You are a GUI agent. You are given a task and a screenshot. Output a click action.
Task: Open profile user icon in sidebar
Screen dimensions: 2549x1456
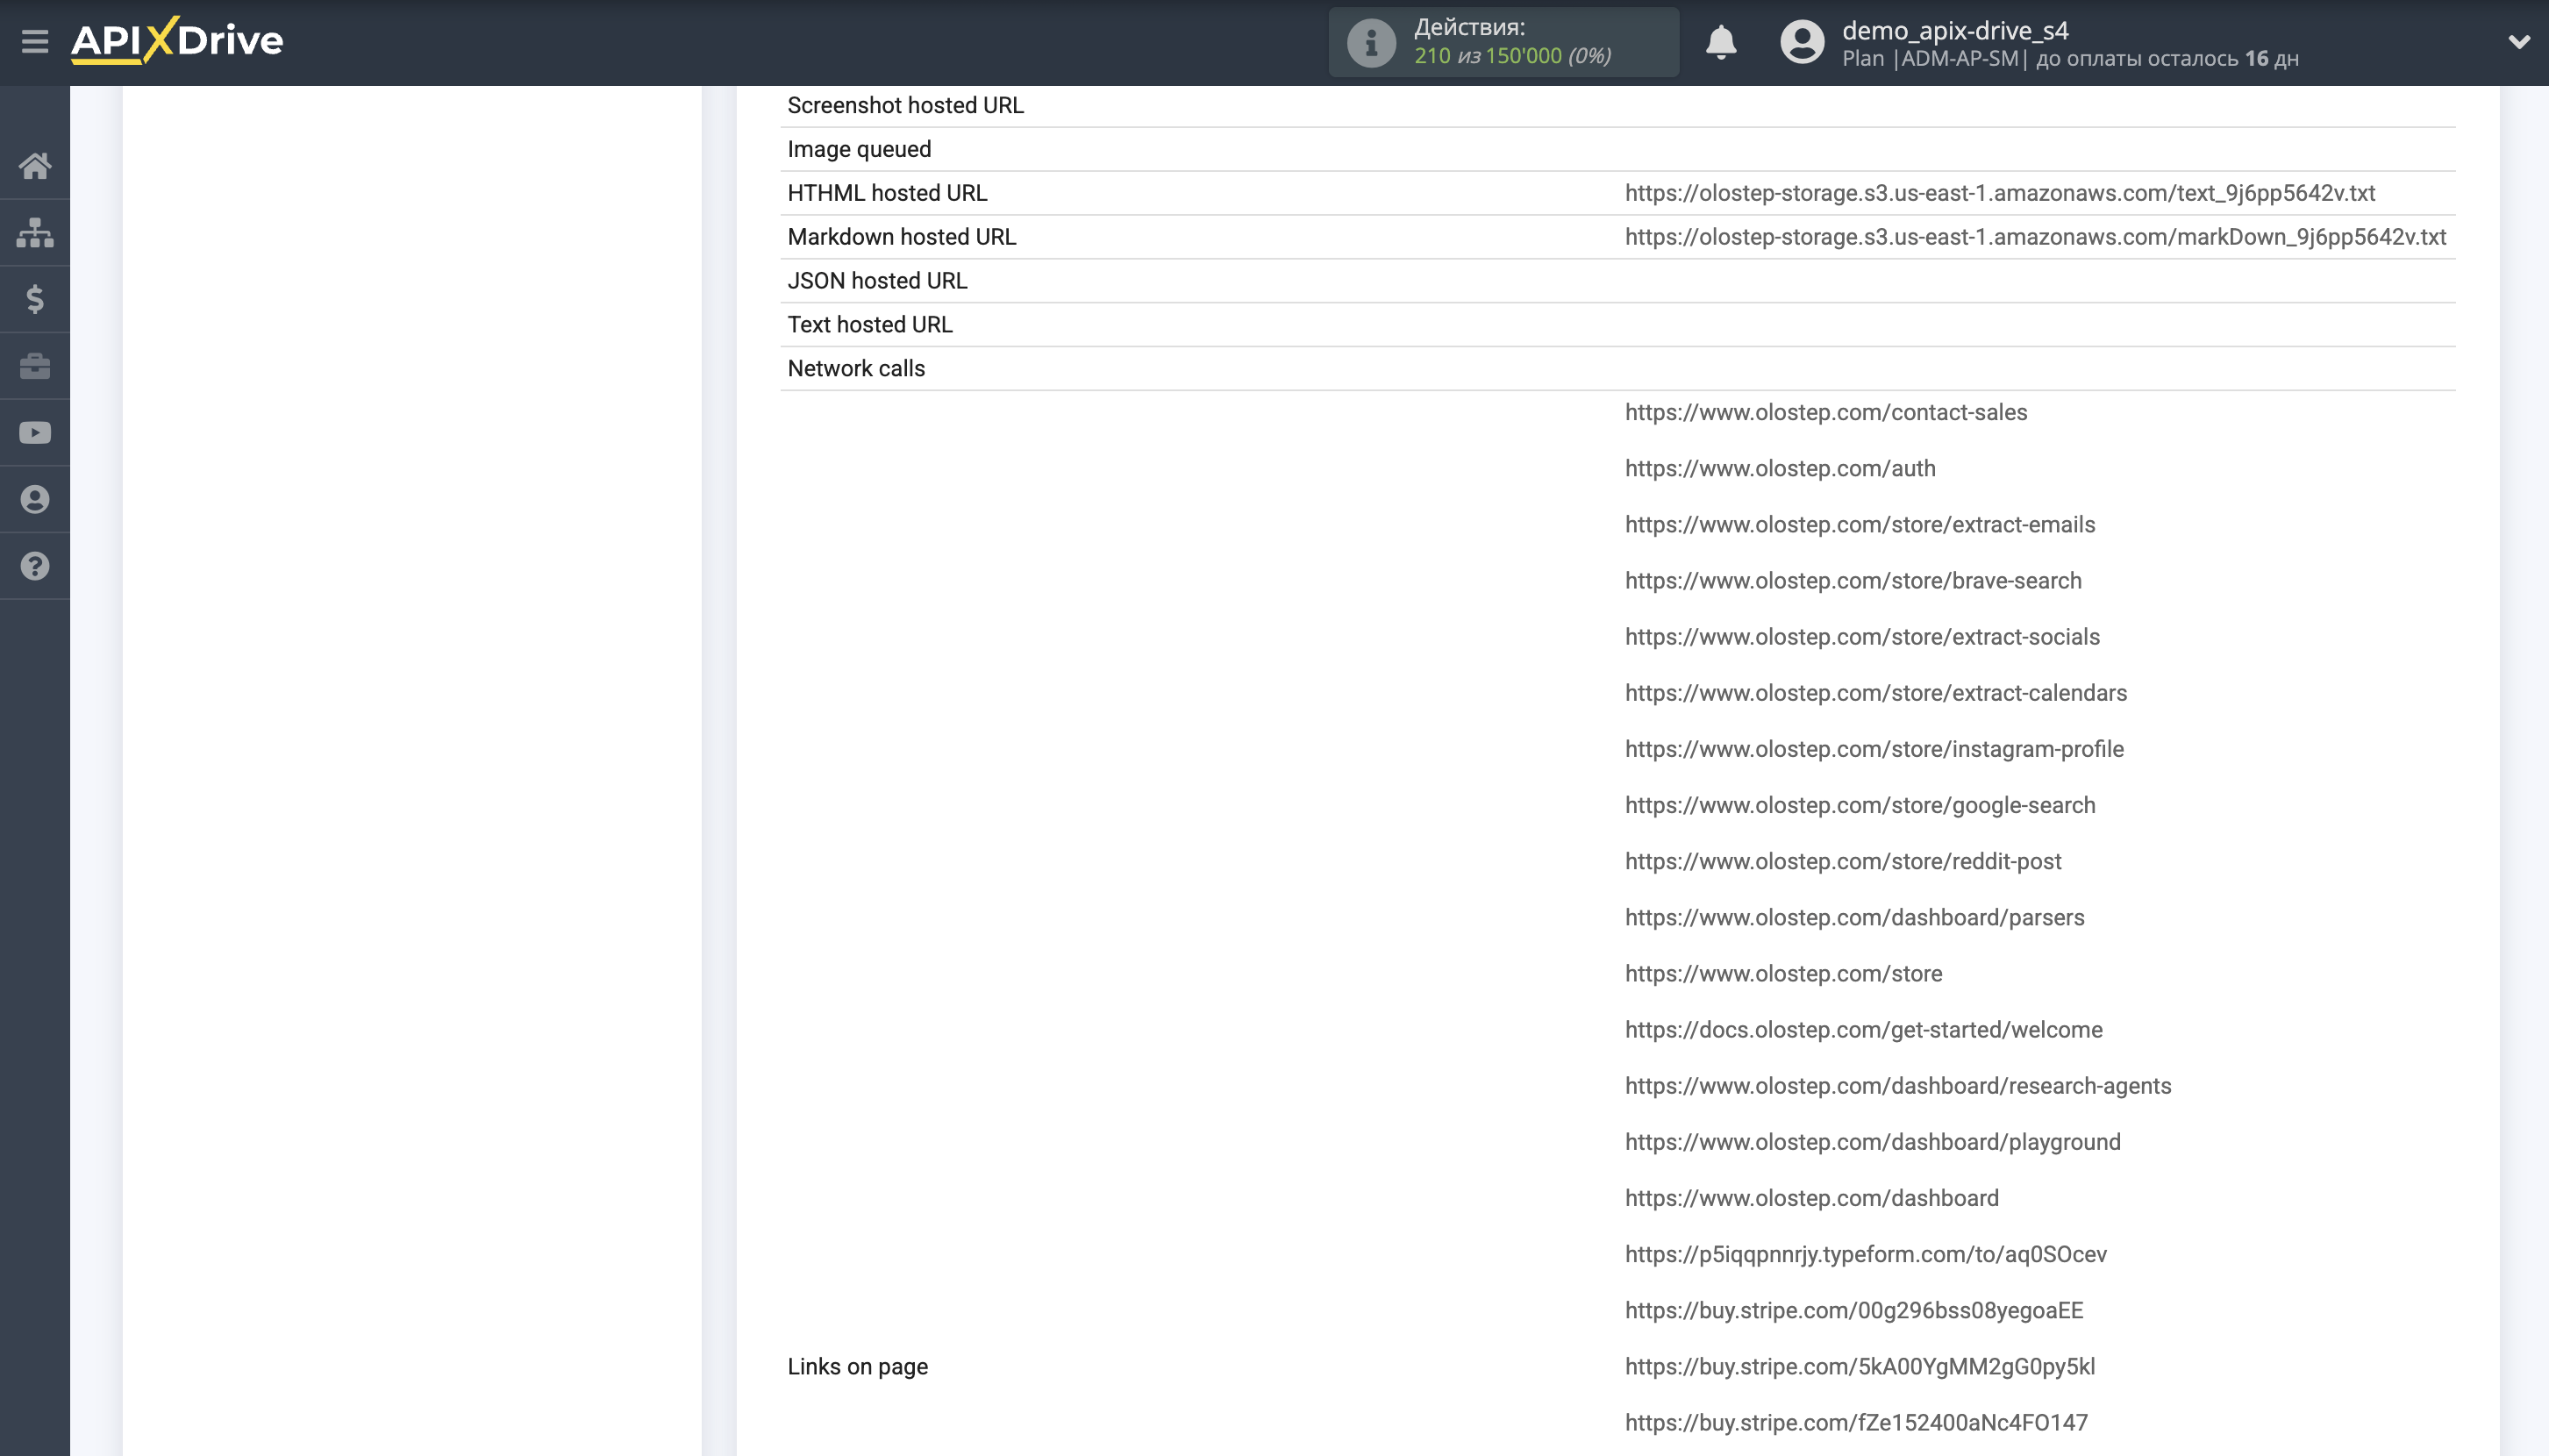(x=35, y=499)
